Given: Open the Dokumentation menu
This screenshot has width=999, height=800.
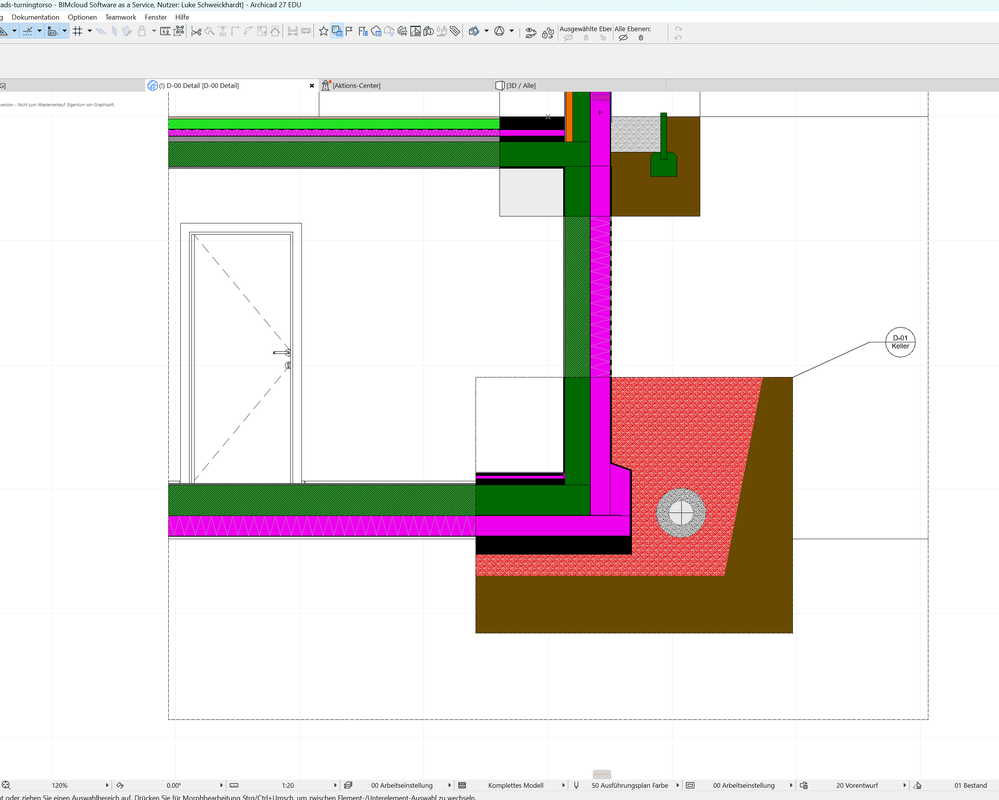Looking at the screenshot, I should (35, 17).
